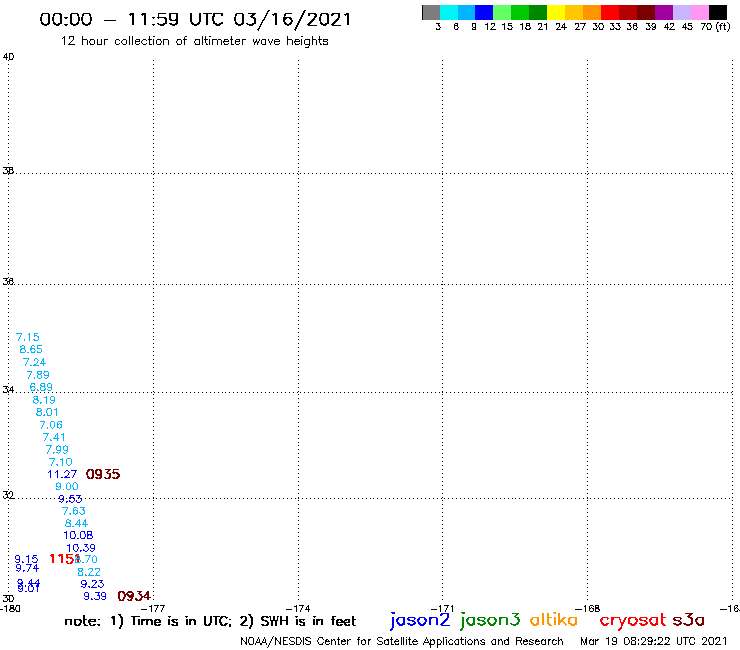Click the -168 longitude axis label
Screen dimensions: 740x650
pyautogui.click(x=588, y=609)
